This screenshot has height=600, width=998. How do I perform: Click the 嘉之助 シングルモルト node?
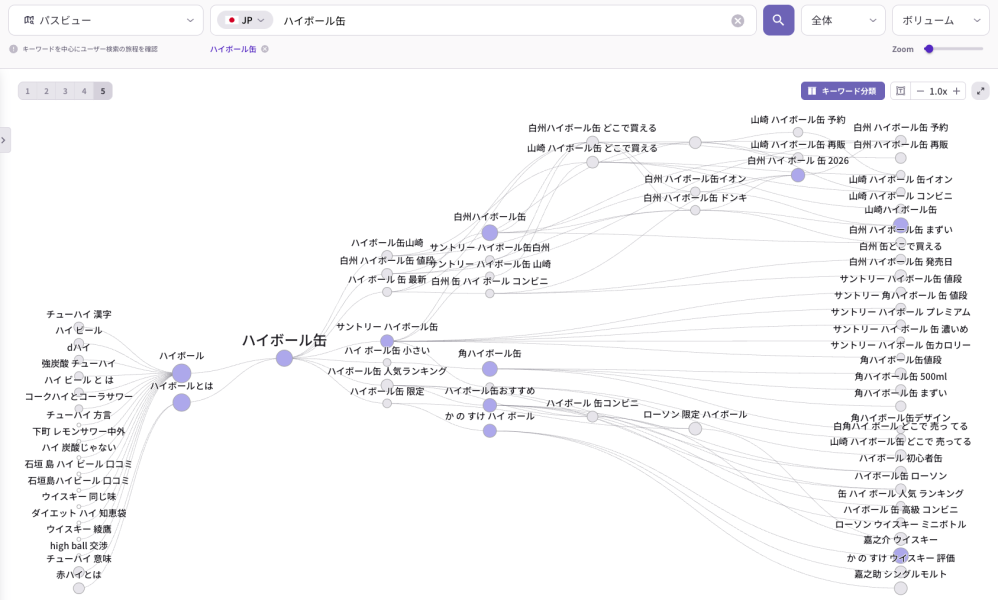(901, 589)
